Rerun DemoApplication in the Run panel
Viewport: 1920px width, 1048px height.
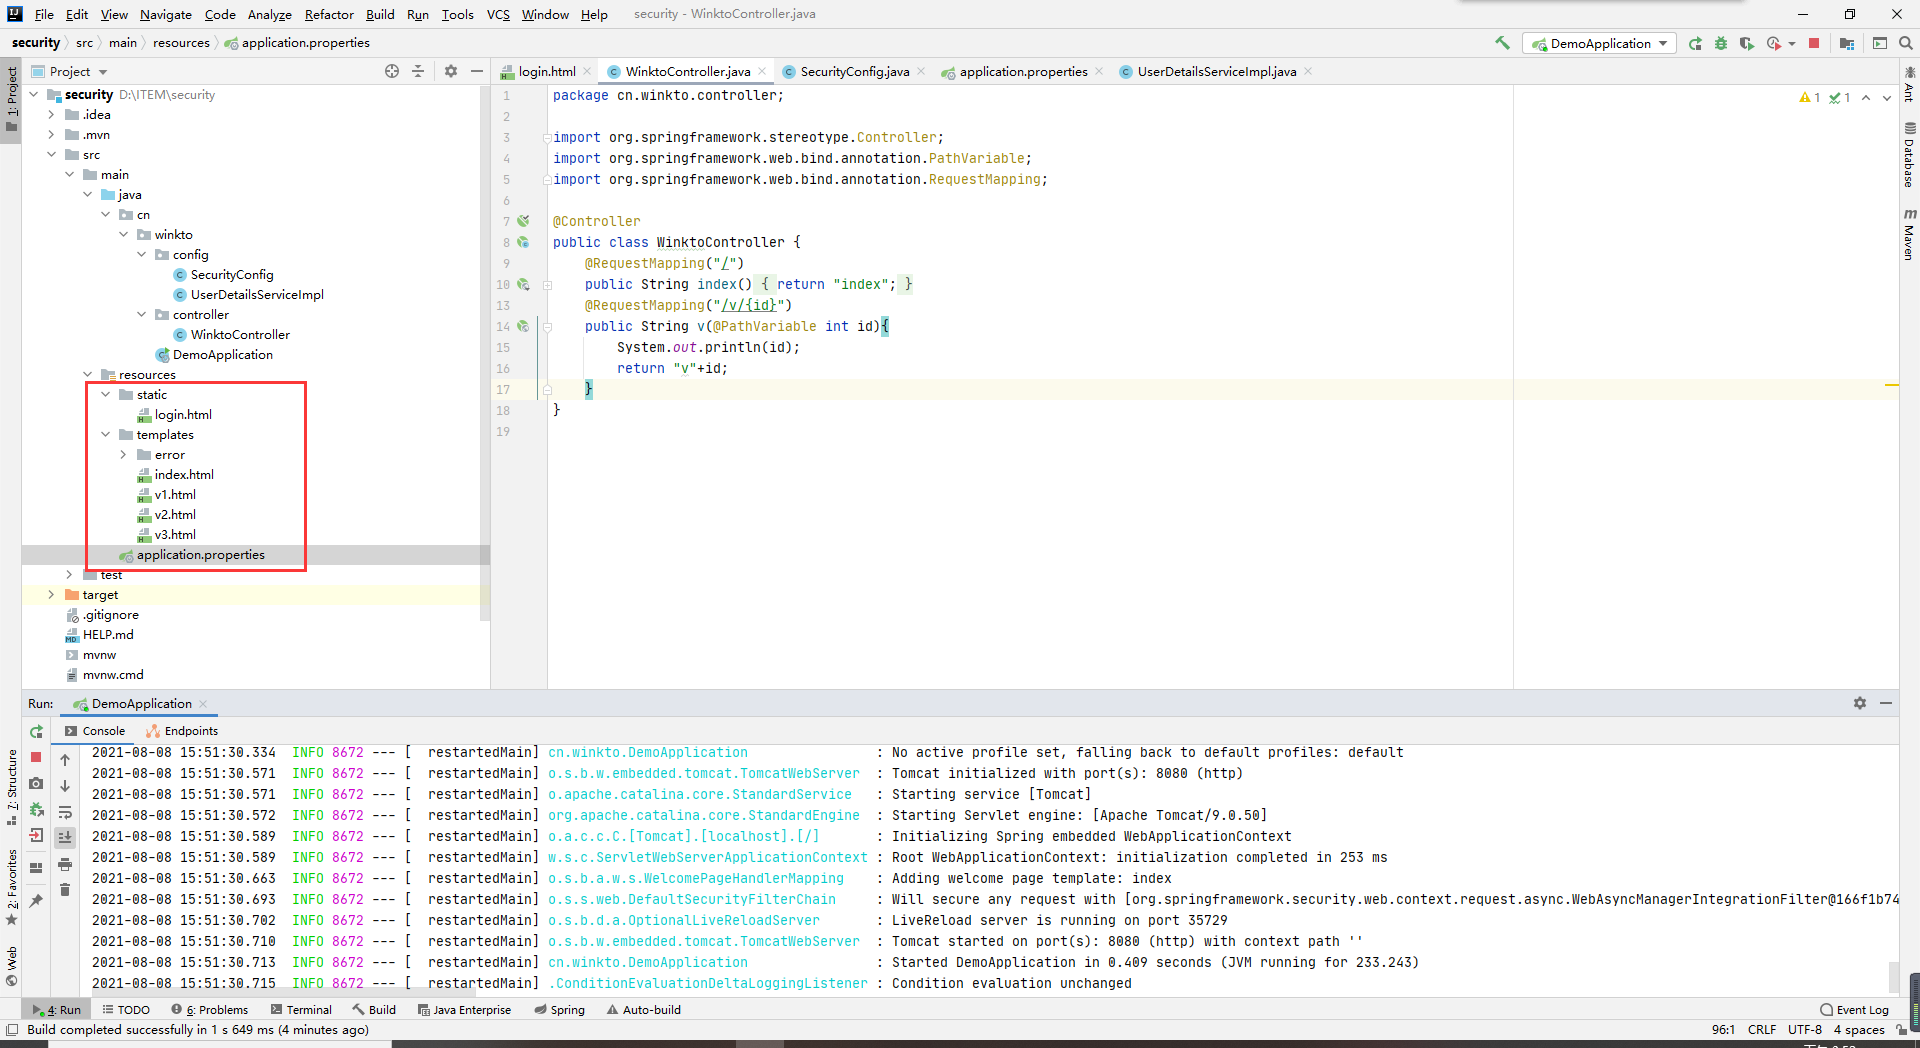[x=36, y=731]
